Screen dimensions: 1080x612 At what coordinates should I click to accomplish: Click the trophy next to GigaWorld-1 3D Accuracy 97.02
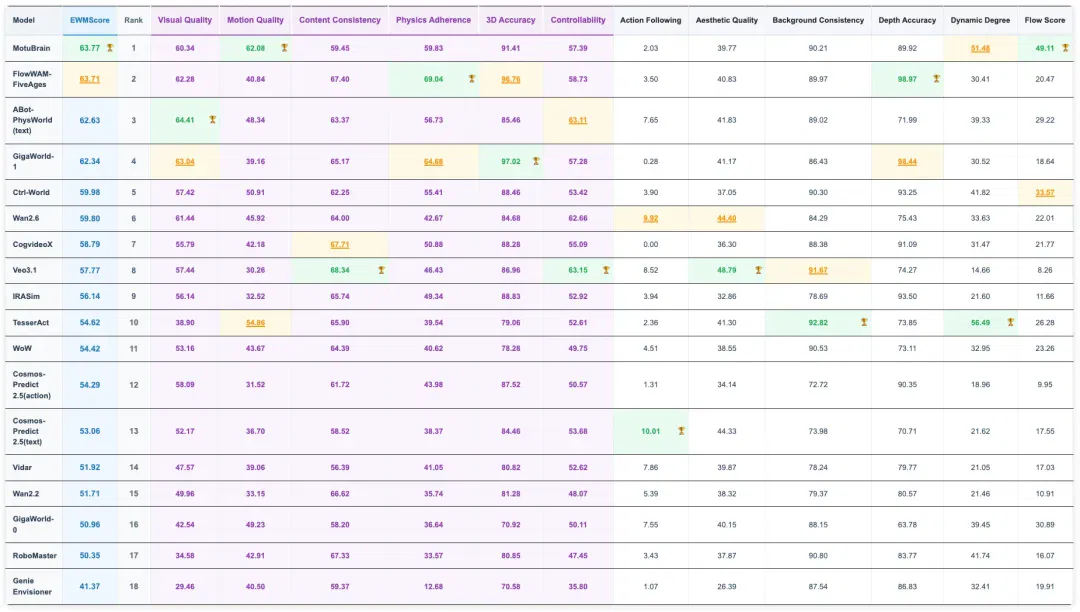pos(536,161)
